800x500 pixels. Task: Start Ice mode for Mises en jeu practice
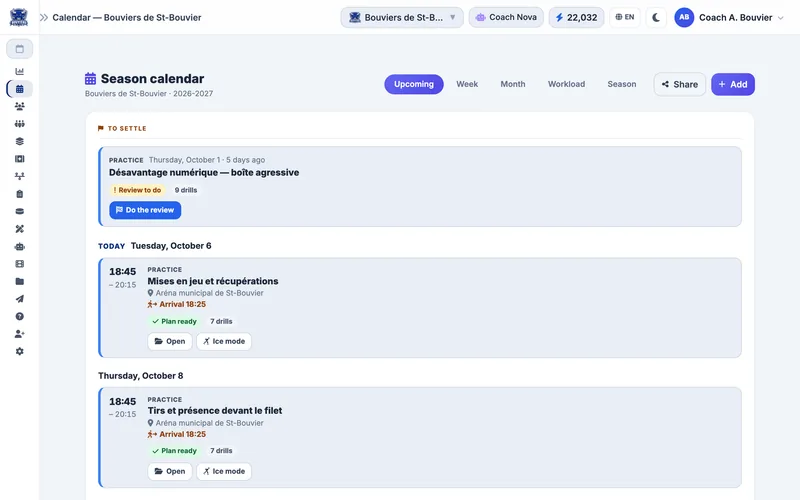click(223, 341)
